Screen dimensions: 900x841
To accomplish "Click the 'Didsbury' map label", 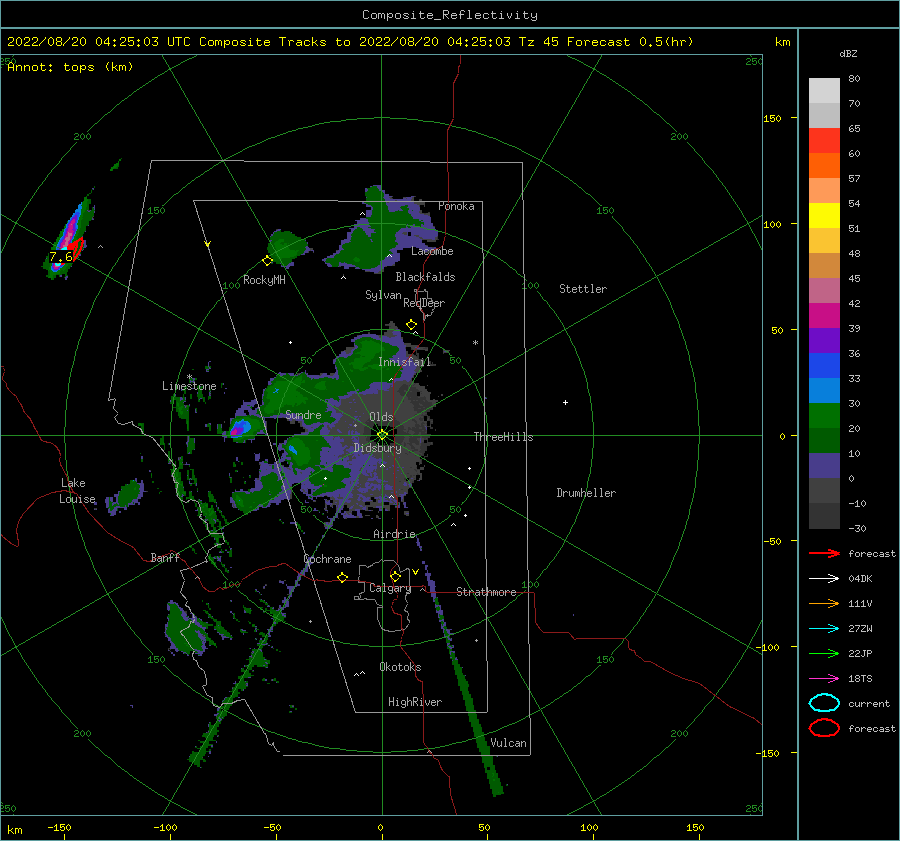I will (x=377, y=448).
